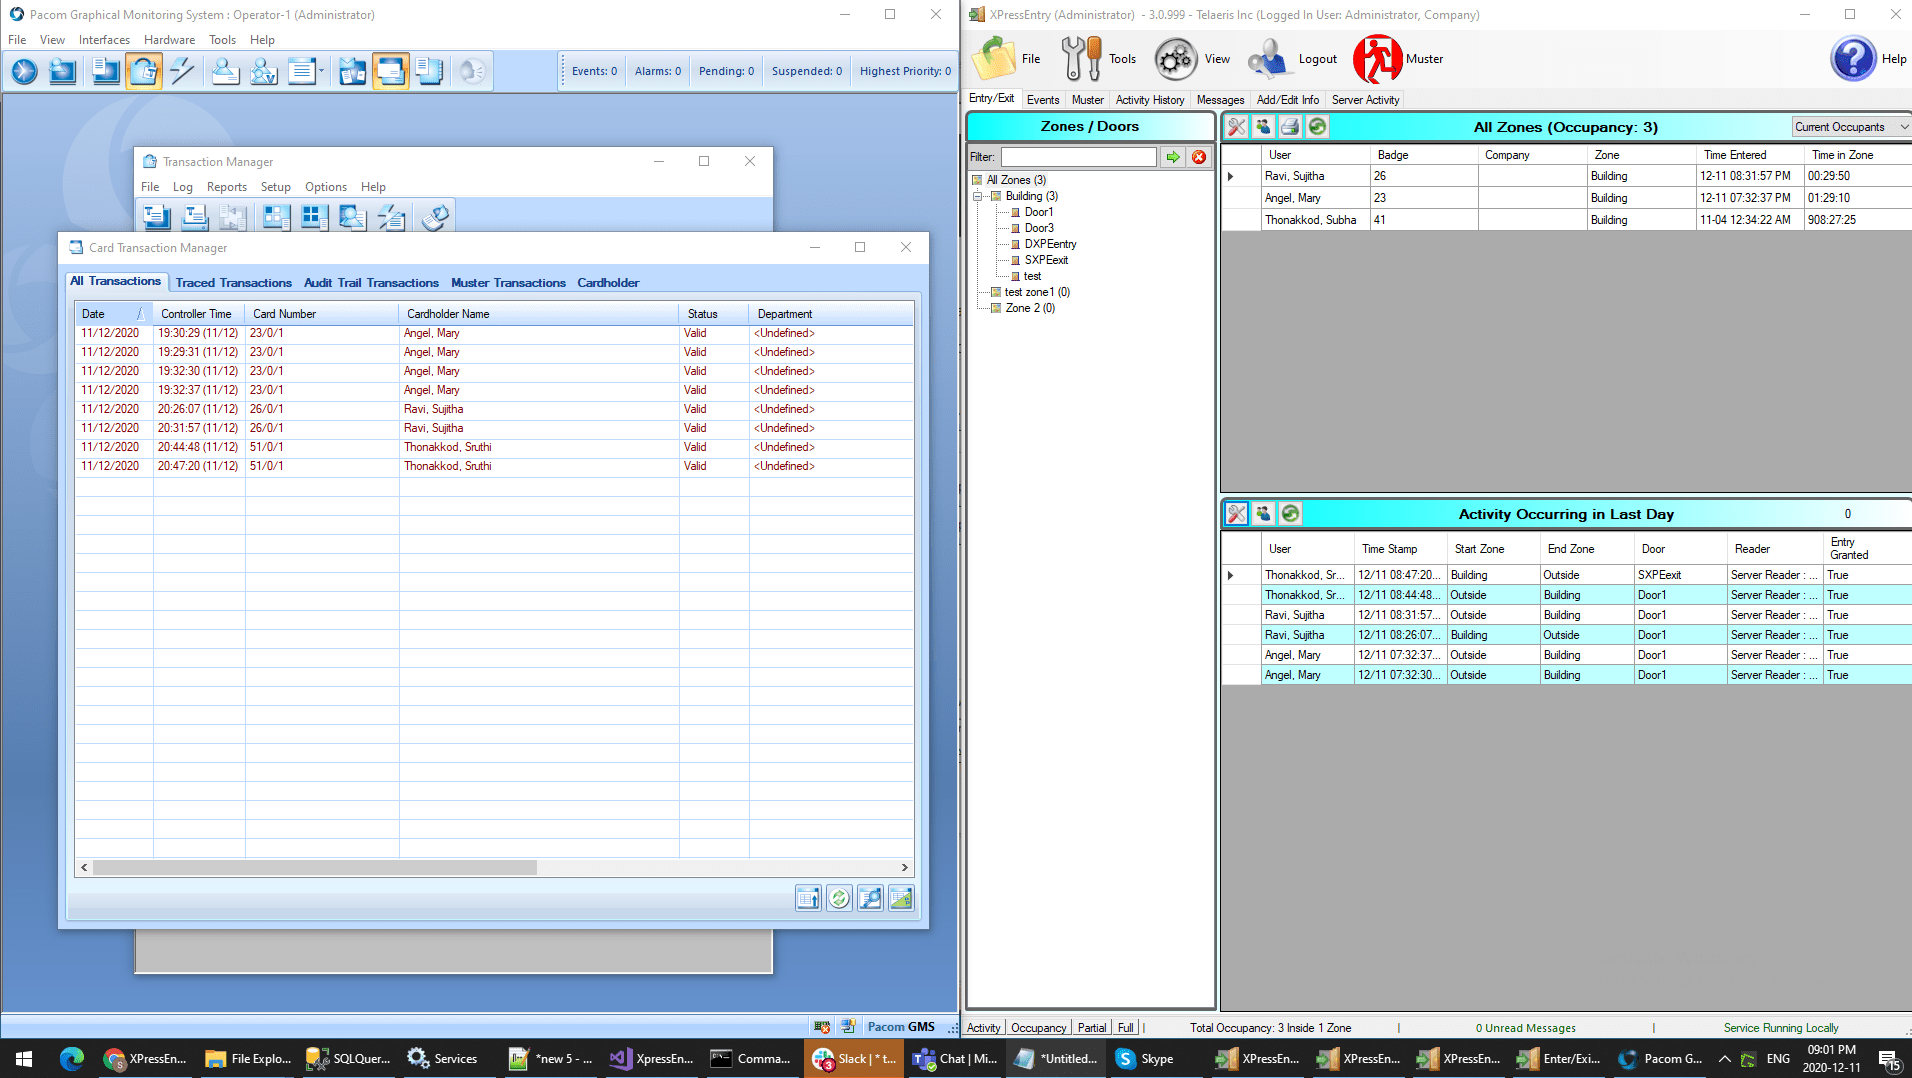Clear the zone filter with red X

pyautogui.click(x=1199, y=157)
